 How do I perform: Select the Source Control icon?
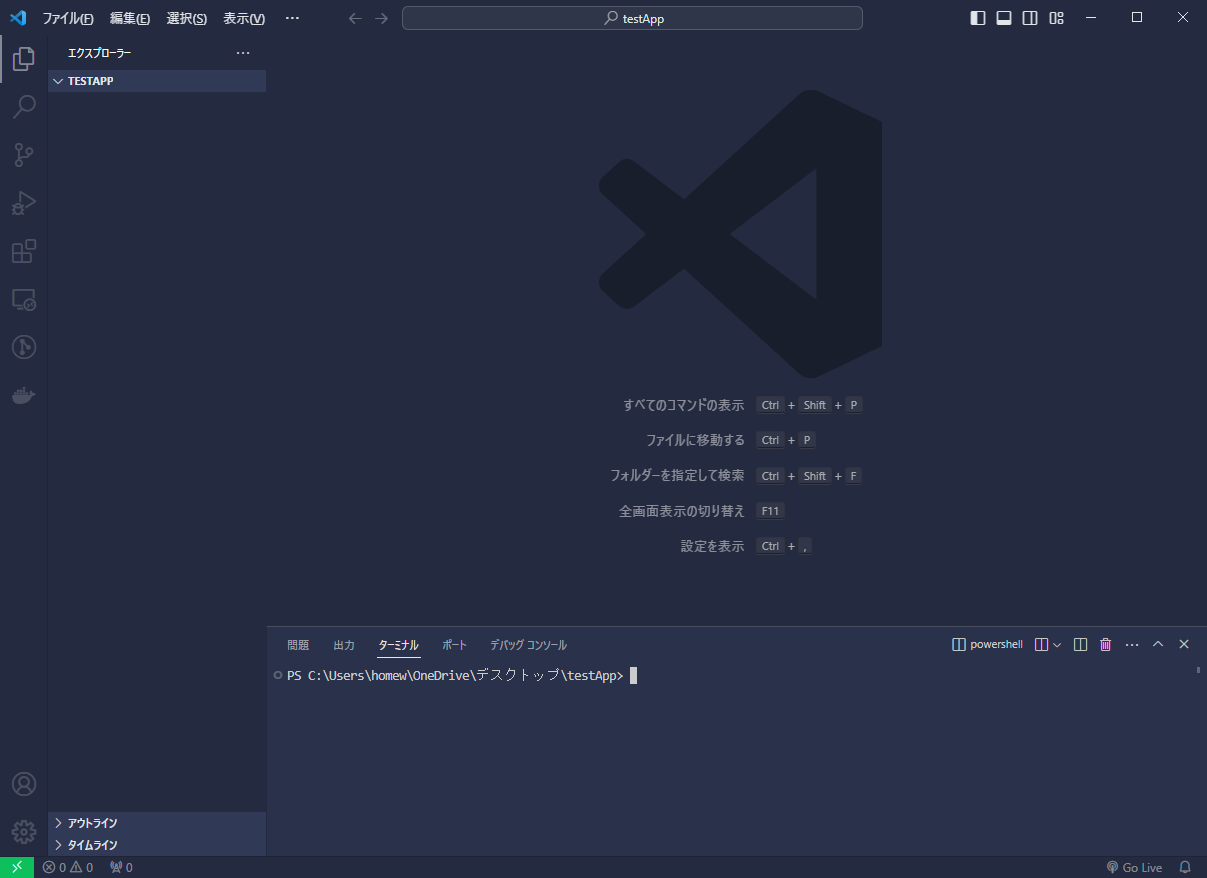(x=24, y=155)
